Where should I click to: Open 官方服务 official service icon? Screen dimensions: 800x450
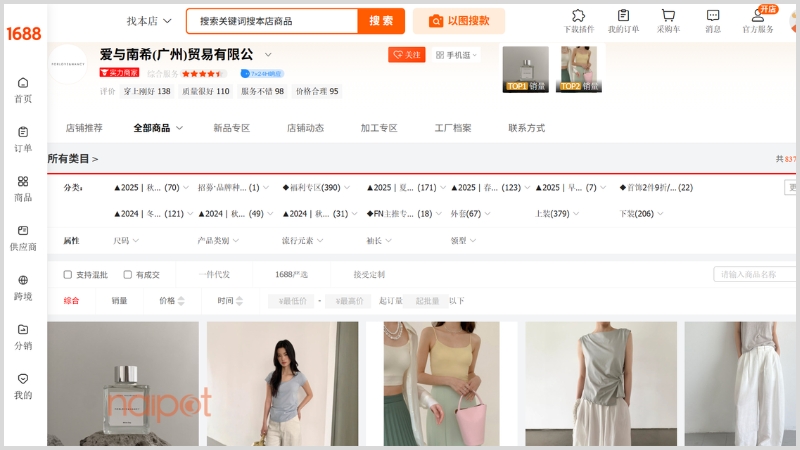coord(757,16)
